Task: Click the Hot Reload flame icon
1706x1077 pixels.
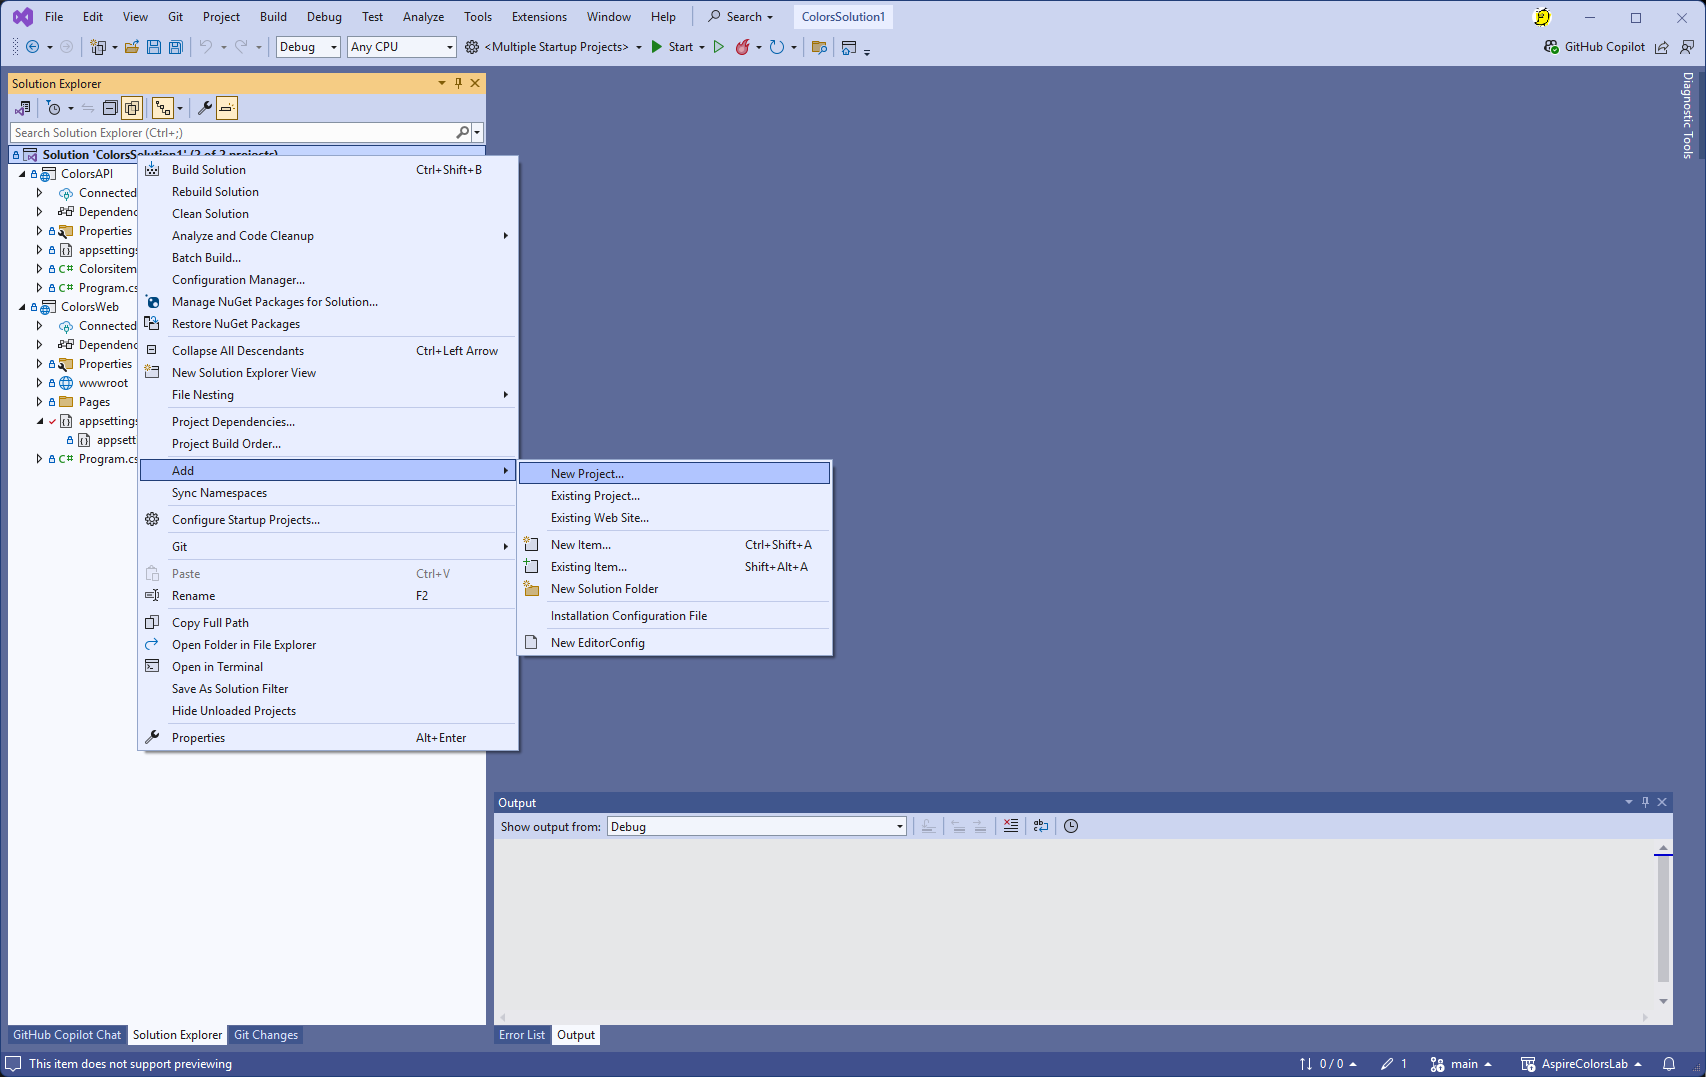Action: coord(742,47)
